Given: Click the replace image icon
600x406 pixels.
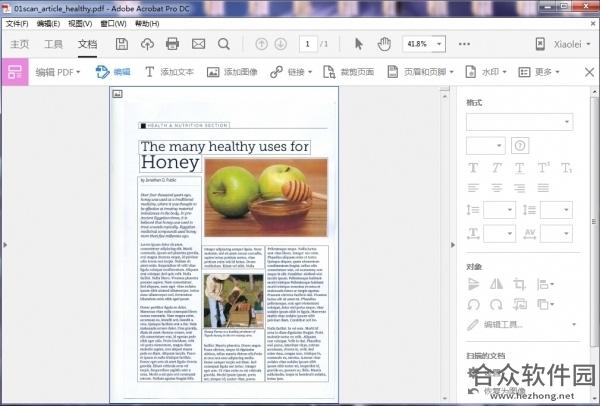Looking at the screenshot, I should (x=520, y=305).
